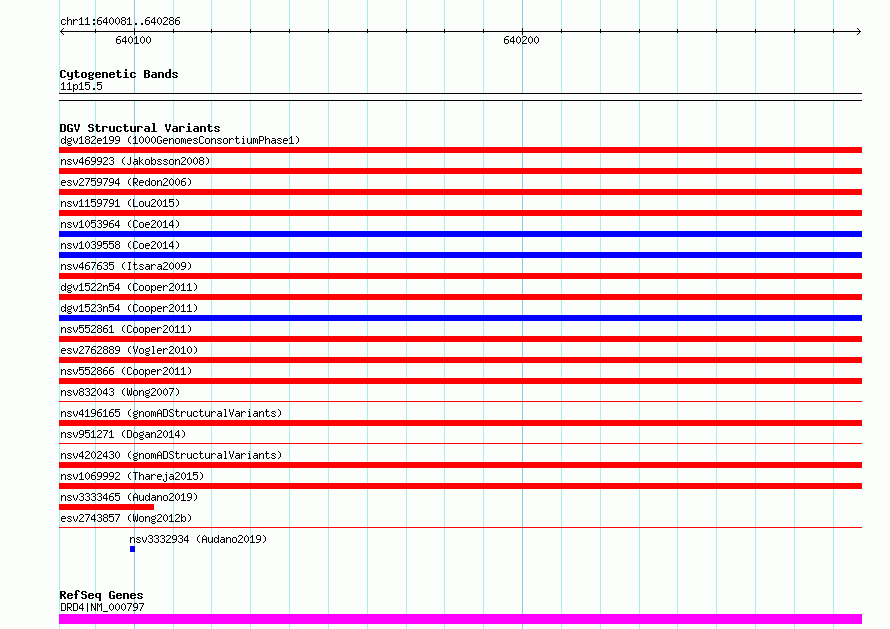The width and height of the screenshot is (890, 629).
Task: Click the 640200 ruler position label
Action: tap(521, 40)
